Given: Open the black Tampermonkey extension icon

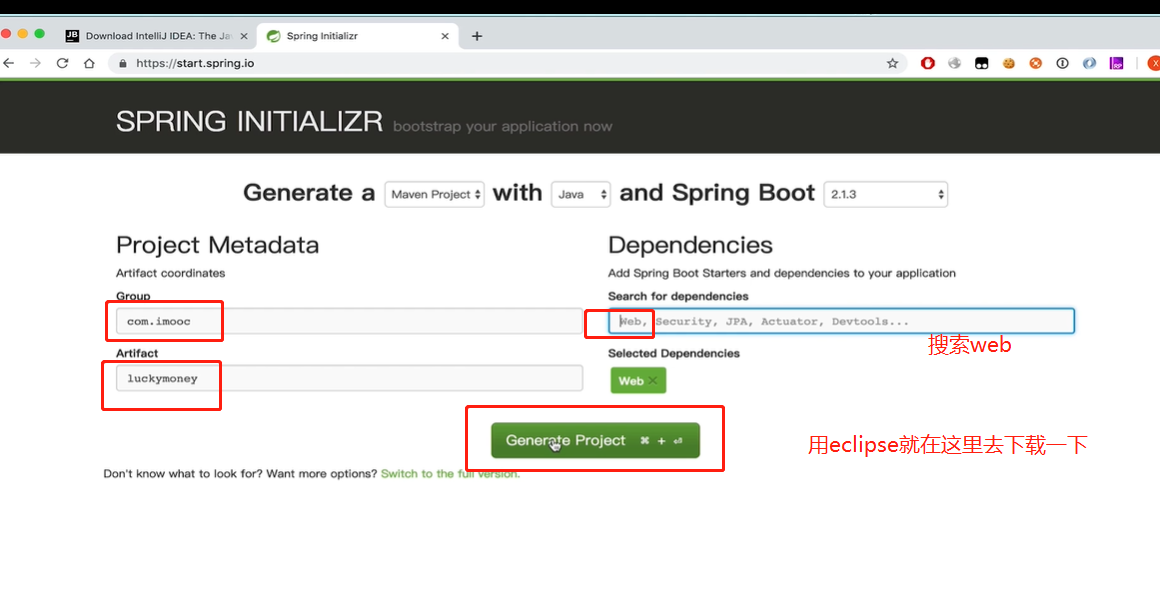Looking at the screenshot, I should click(982, 64).
